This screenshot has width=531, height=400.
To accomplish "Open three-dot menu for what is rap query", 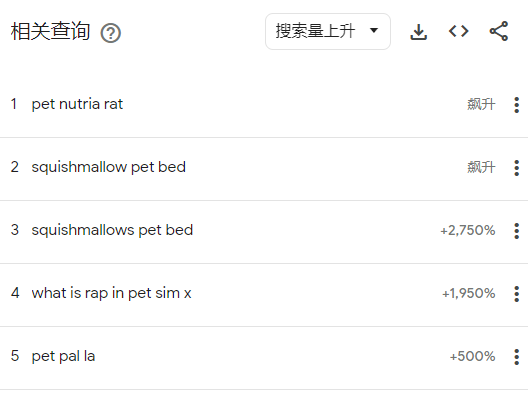I will click(516, 294).
